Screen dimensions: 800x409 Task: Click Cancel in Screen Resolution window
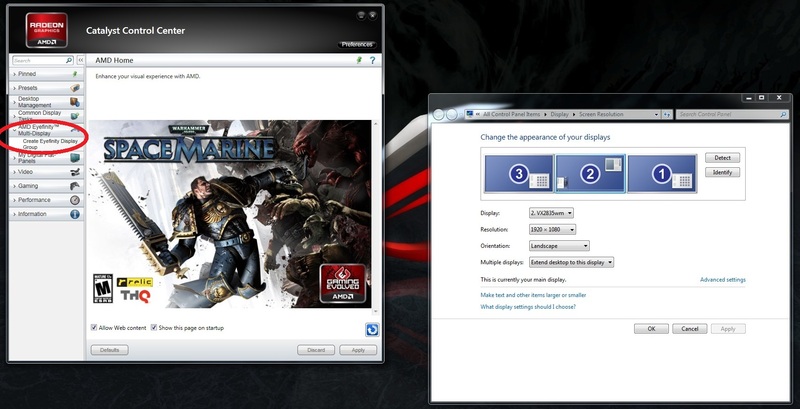pos(690,329)
